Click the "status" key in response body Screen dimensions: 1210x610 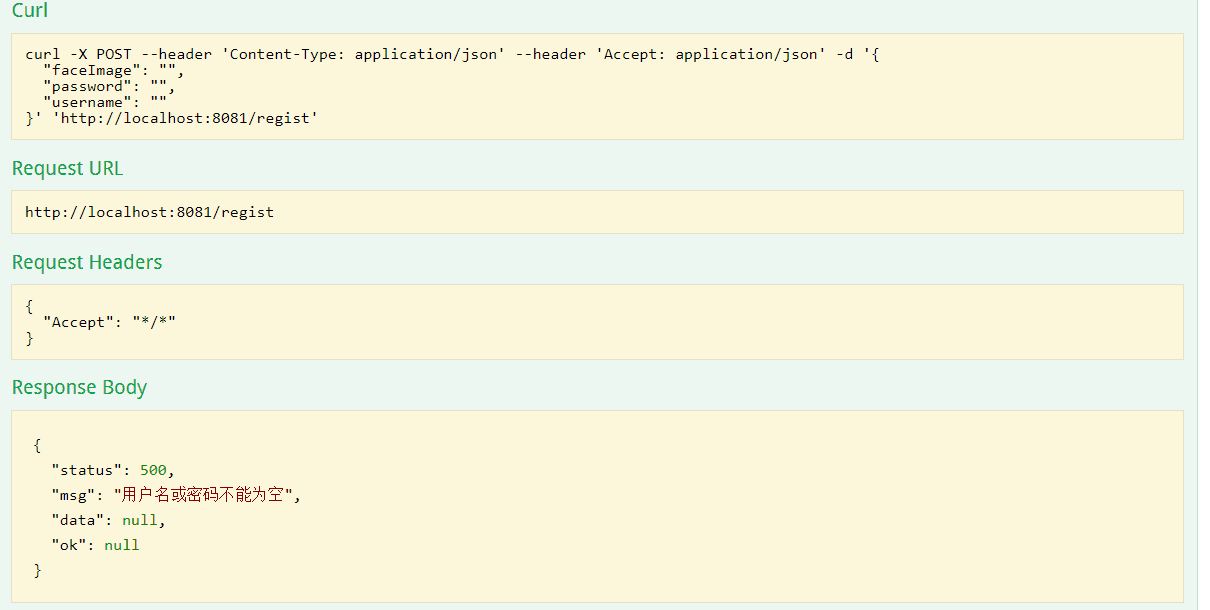(x=87, y=470)
